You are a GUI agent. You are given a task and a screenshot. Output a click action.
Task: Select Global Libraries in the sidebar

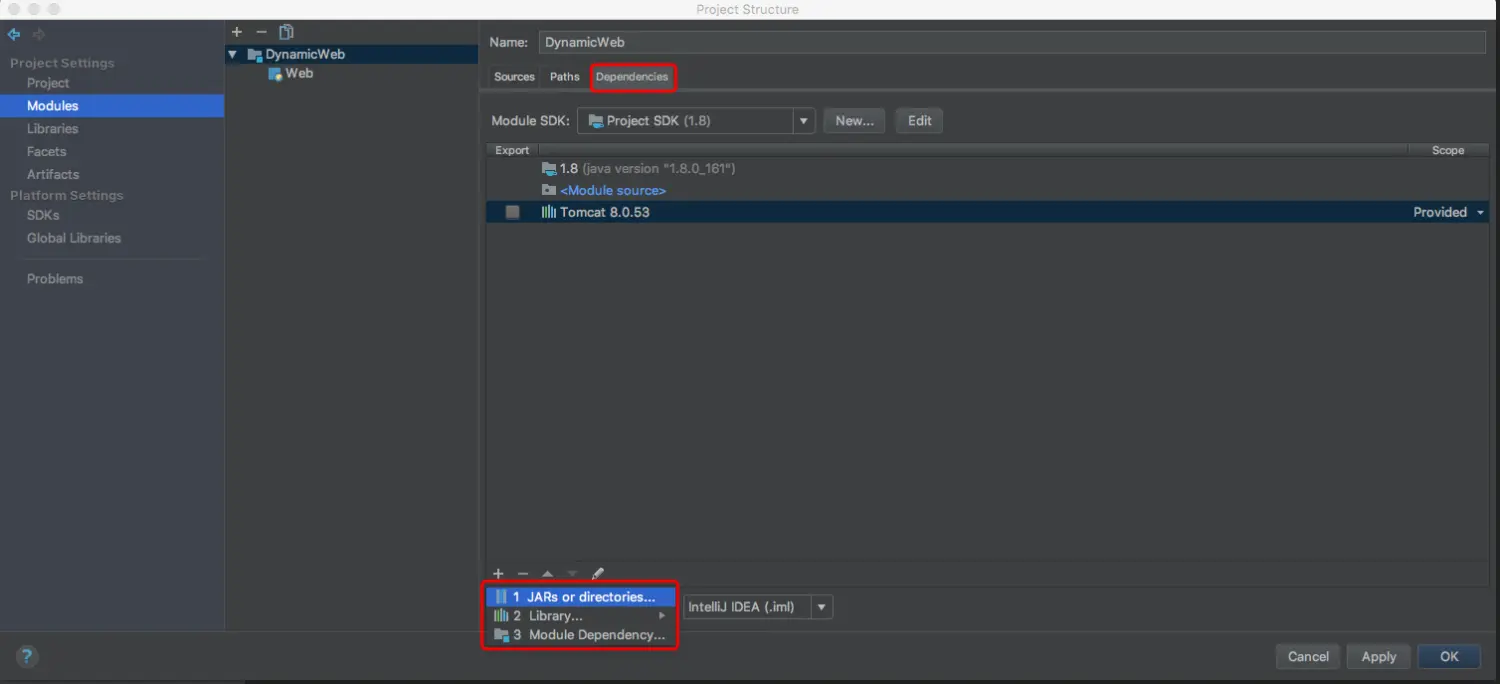pyautogui.click(x=74, y=238)
